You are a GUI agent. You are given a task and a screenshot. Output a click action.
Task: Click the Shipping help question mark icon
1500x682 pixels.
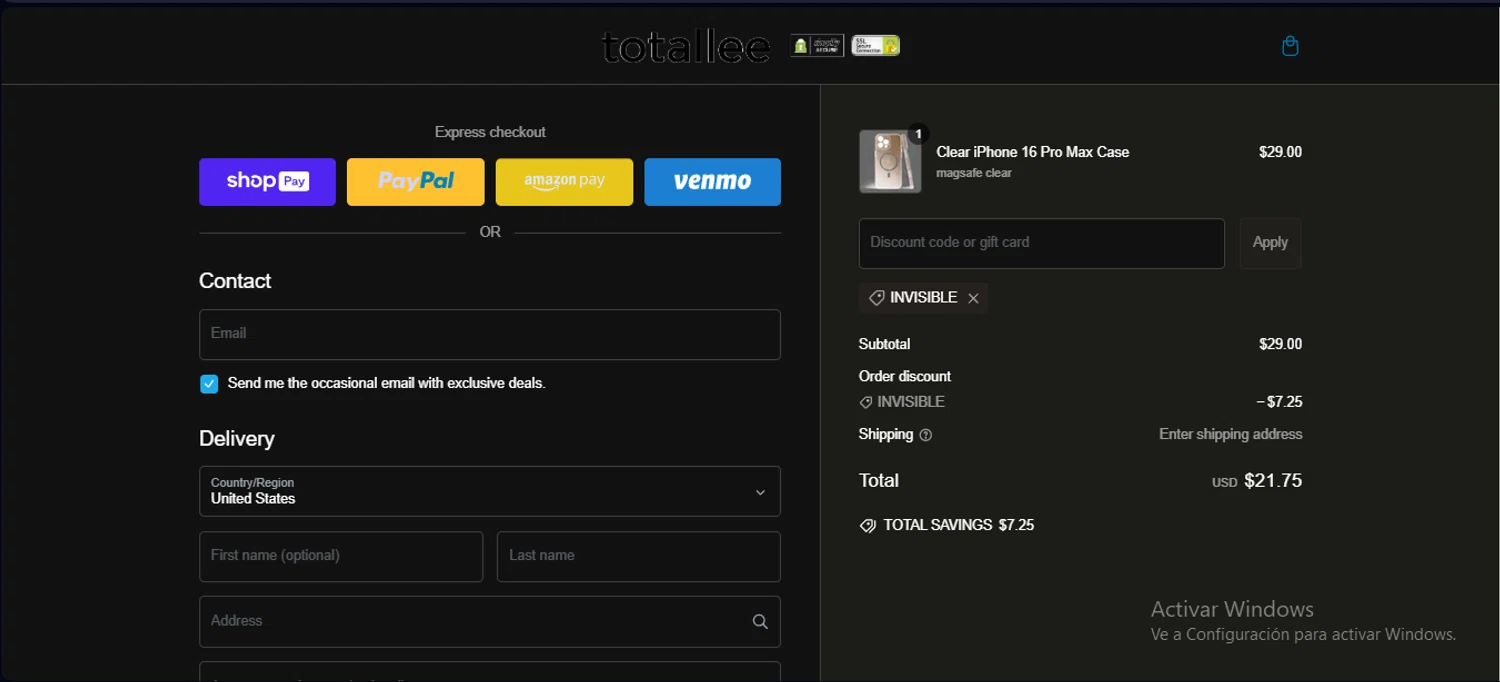[925, 435]
